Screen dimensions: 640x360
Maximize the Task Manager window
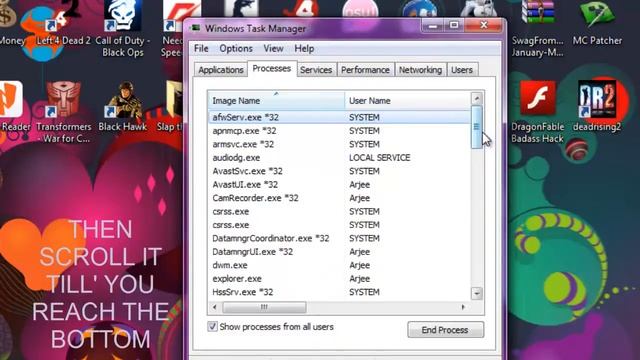(x=454, y=25)
